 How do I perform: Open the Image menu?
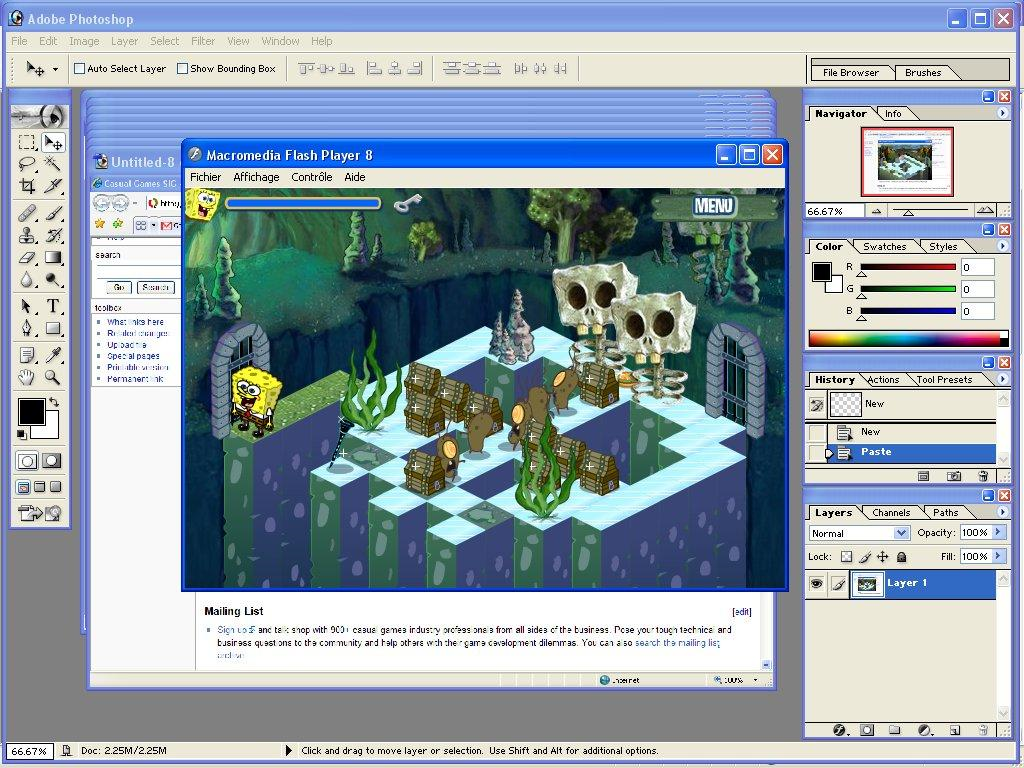[84, 41]
